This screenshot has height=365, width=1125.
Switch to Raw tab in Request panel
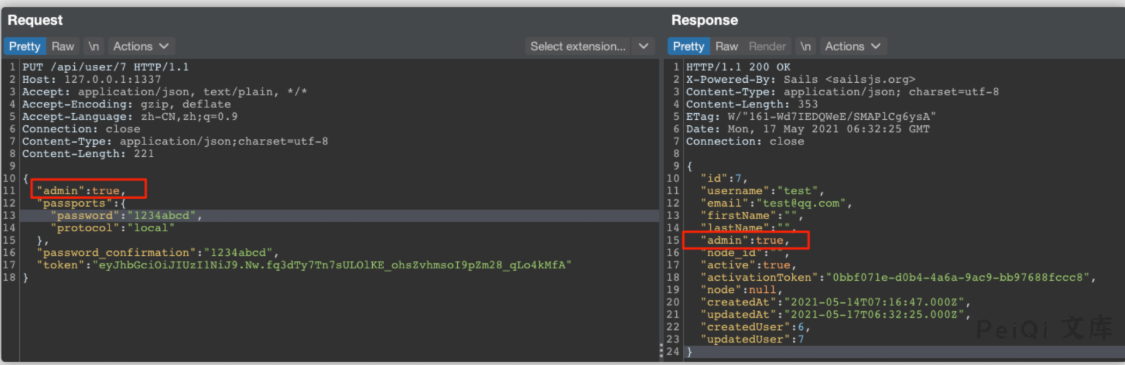pyautogui.click(x=62, y=46)
